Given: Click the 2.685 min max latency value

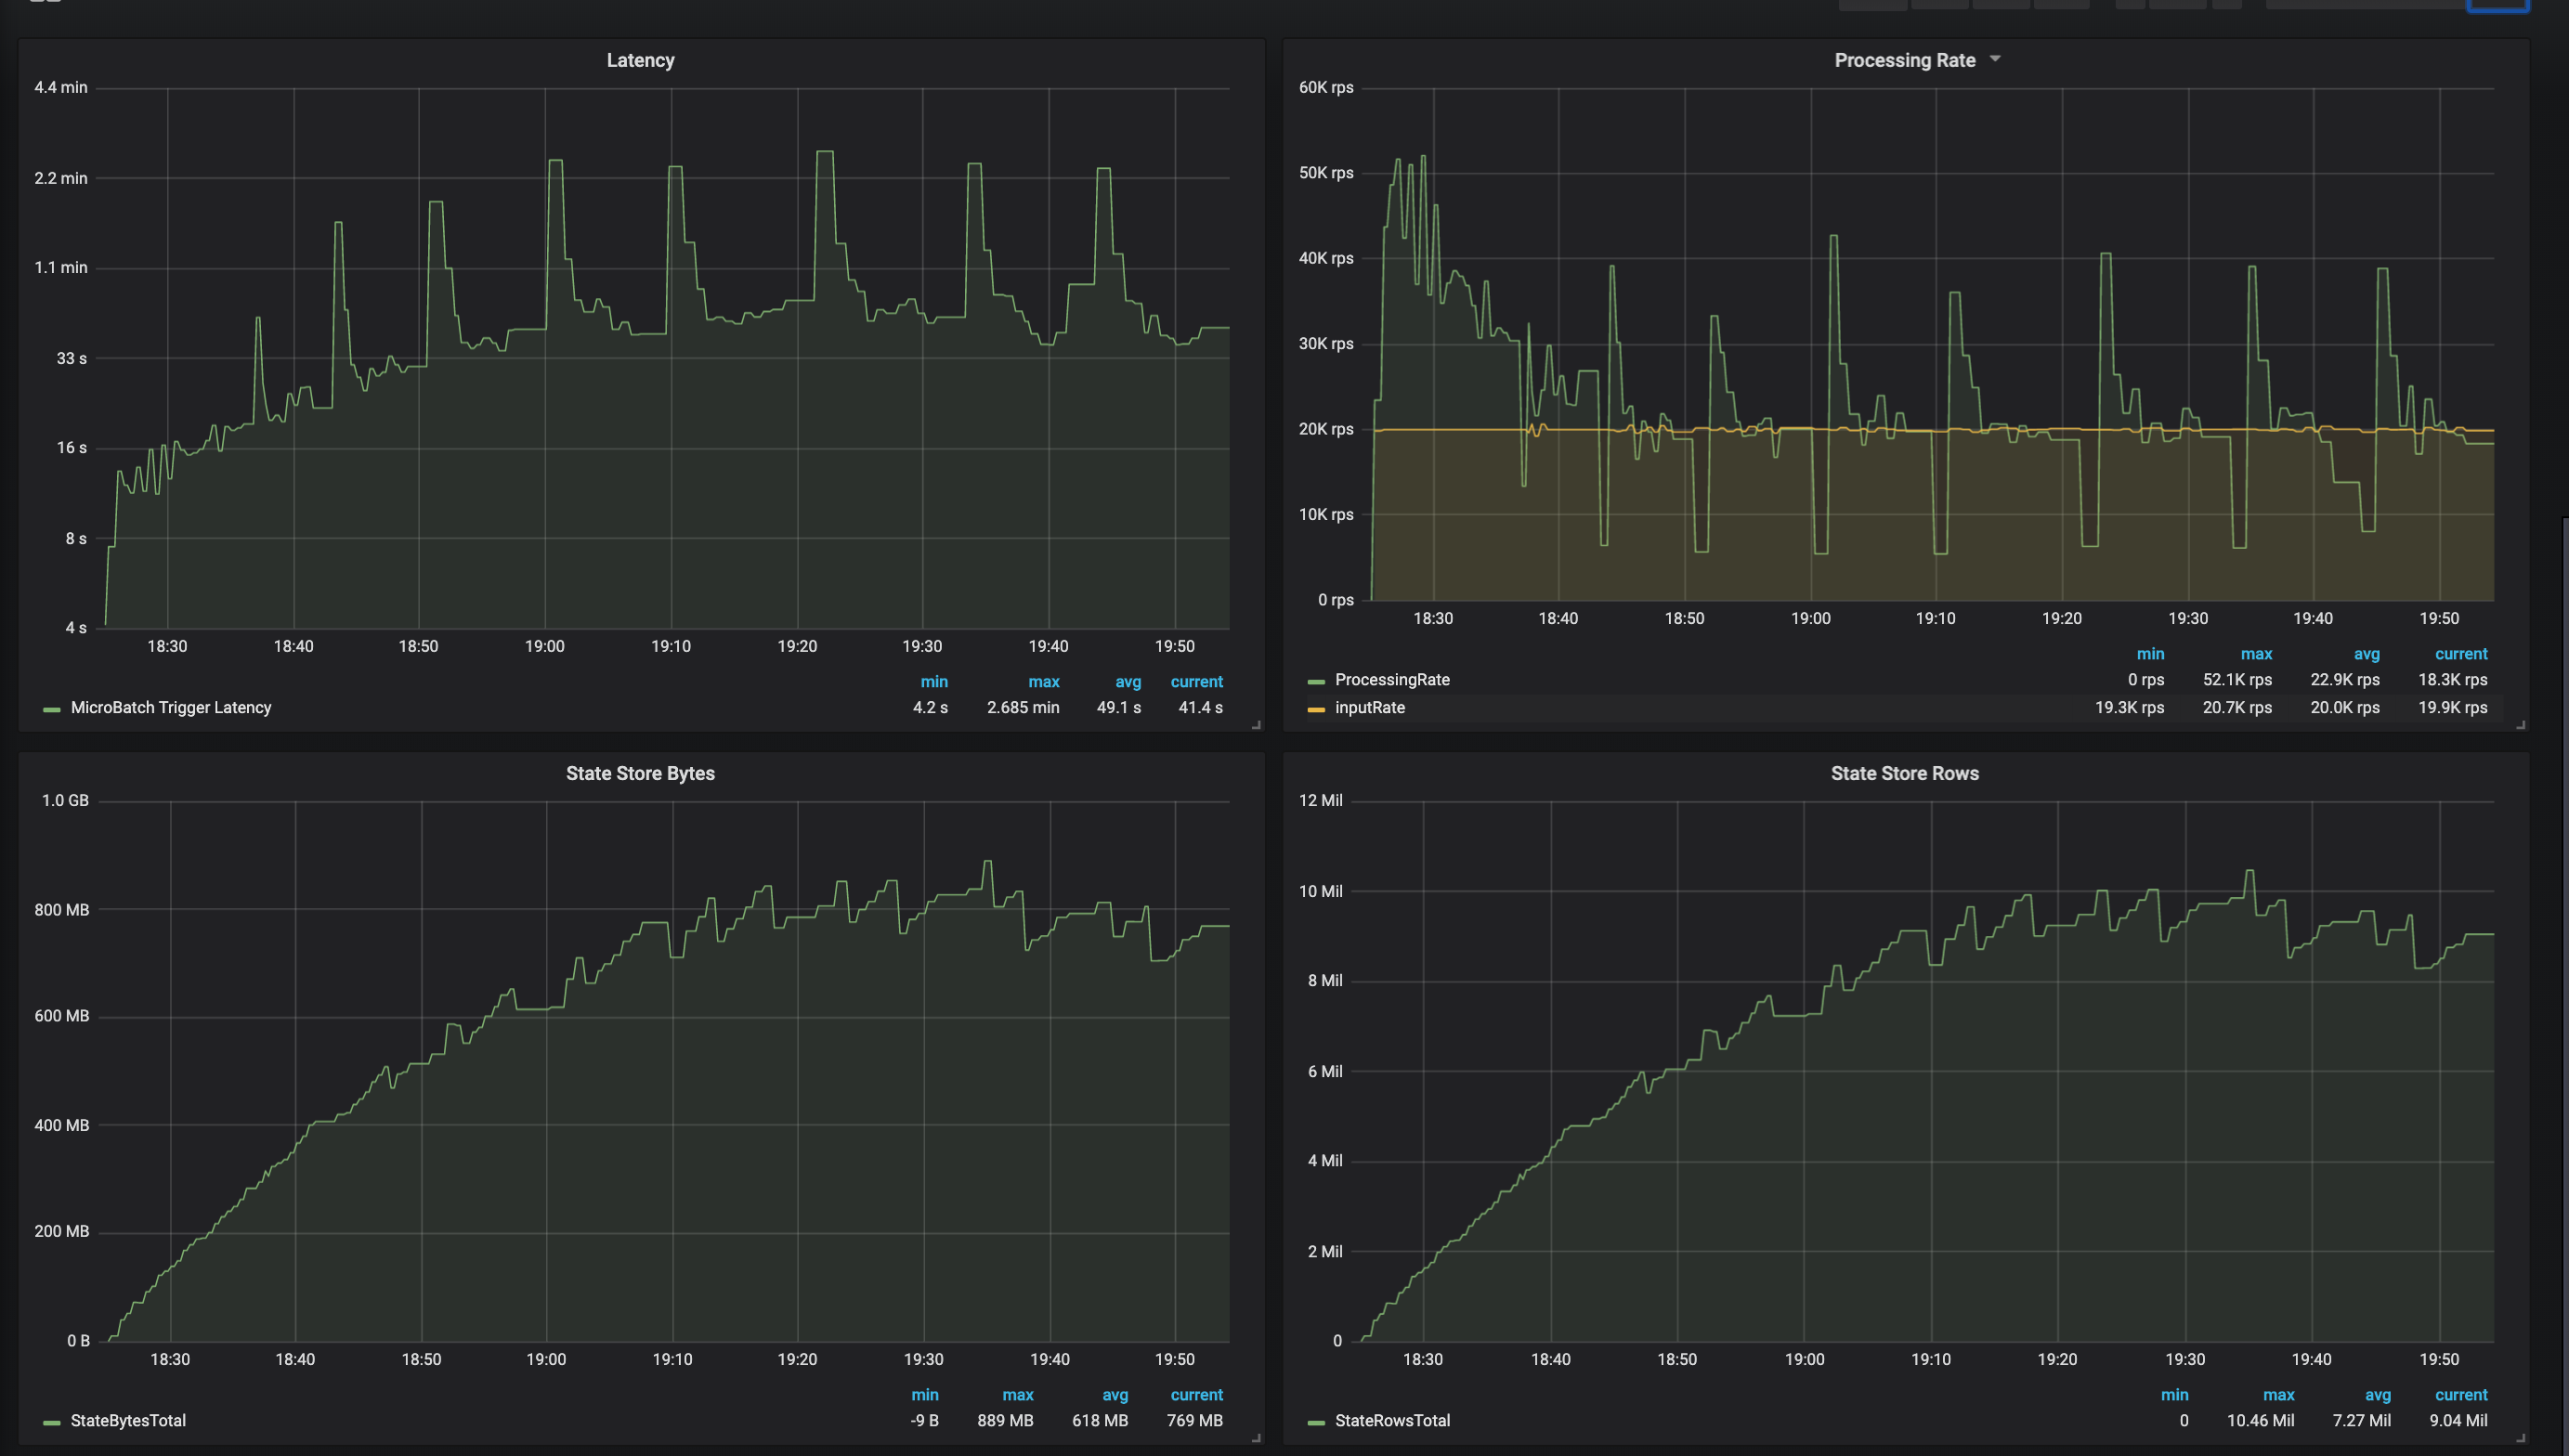Looking at the screenshot, I should click(x=1022, y=707).
